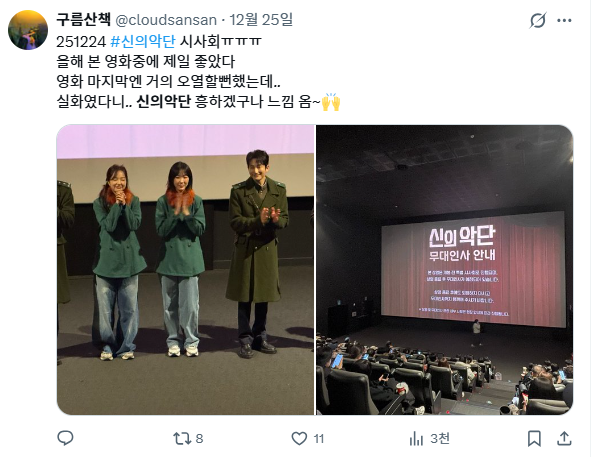Click the share upload icon
The height and width of the screenshot is (457, 594).
564,438
